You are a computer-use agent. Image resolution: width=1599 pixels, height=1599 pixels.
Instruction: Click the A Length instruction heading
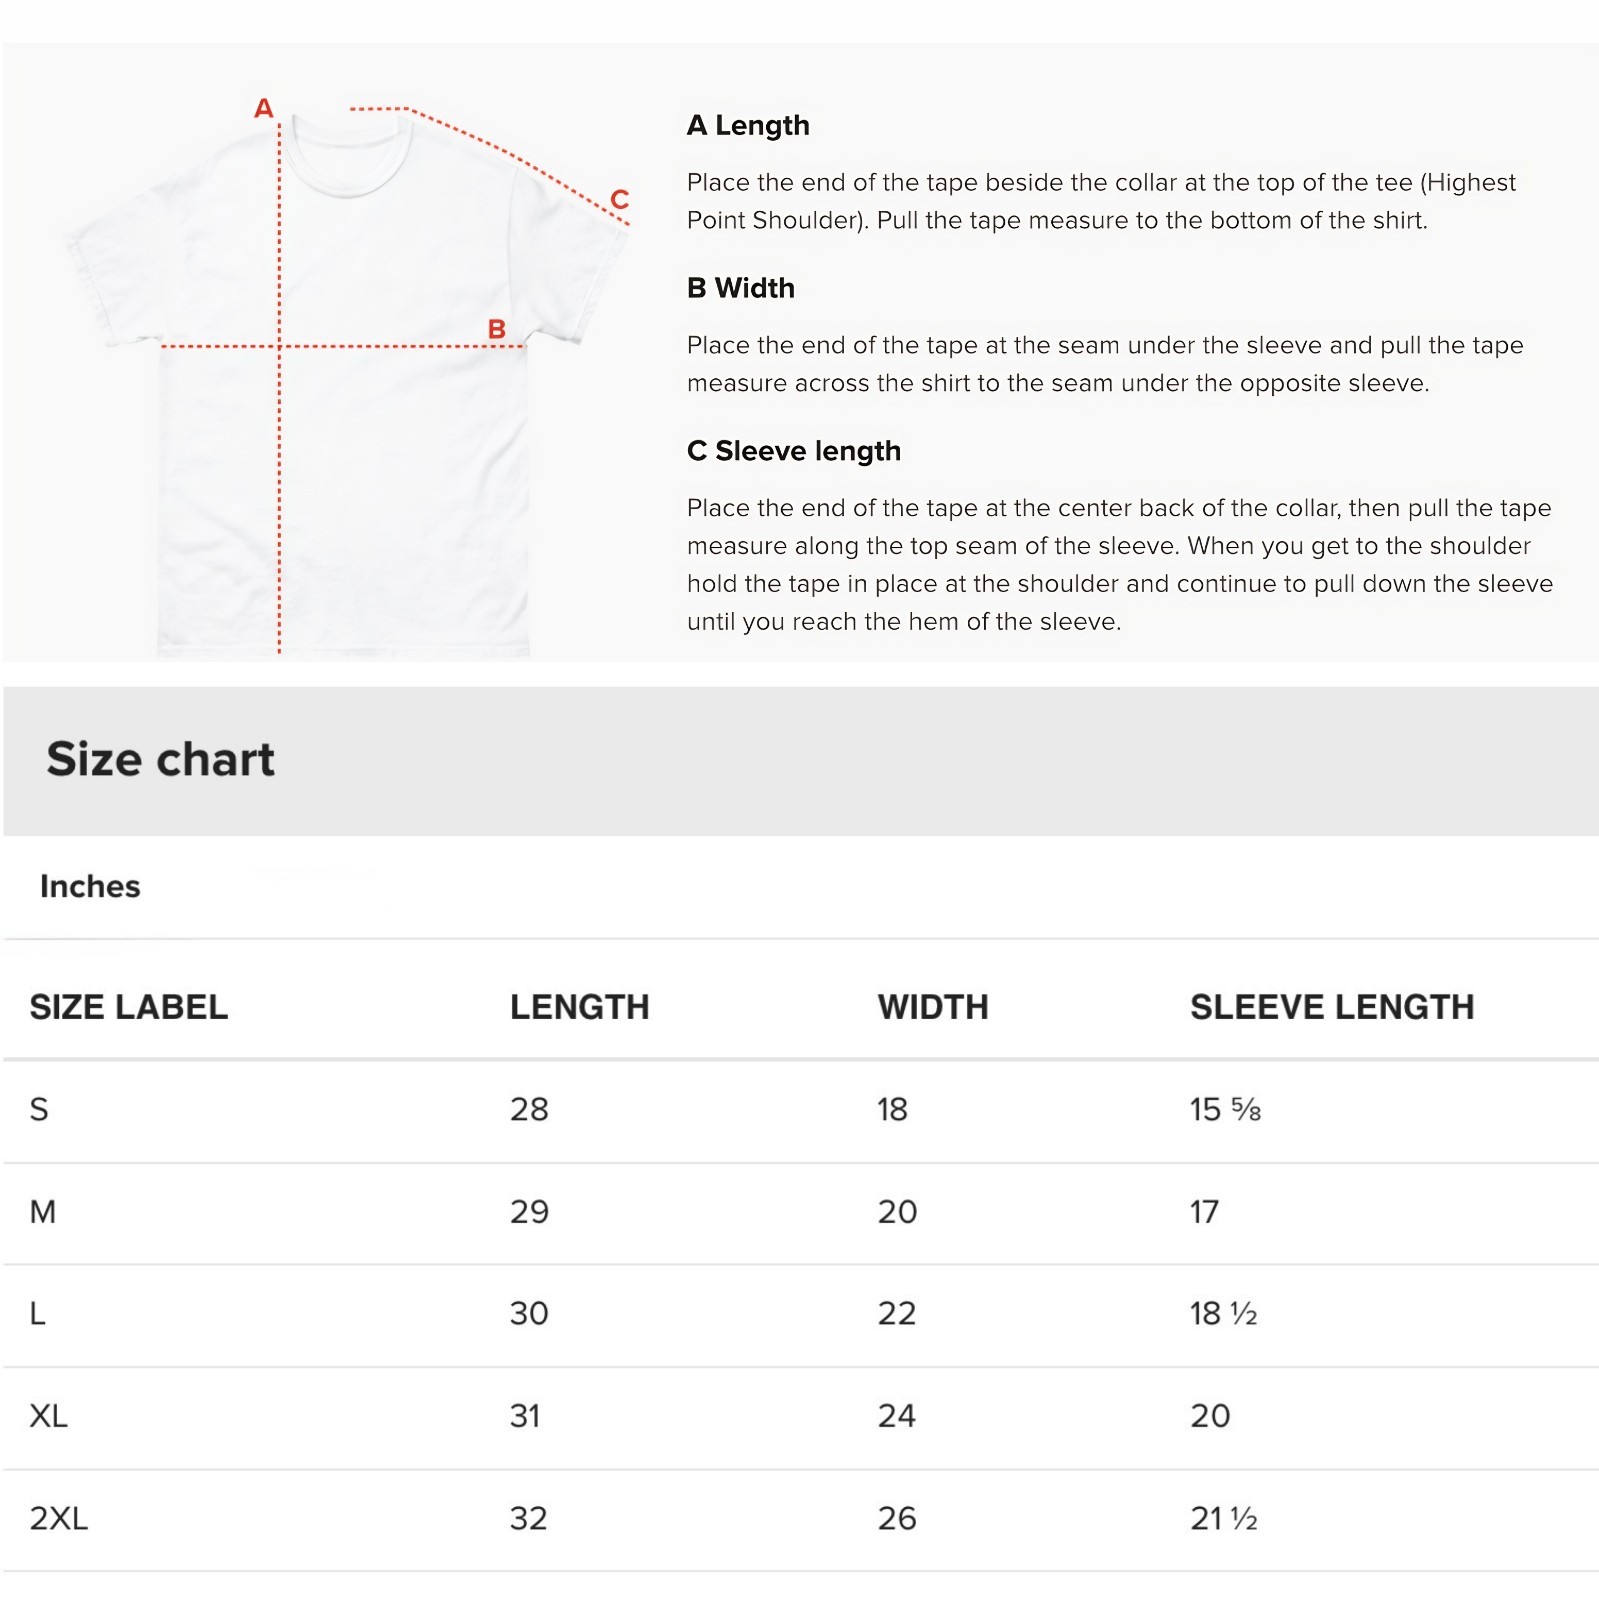click(748, 126)
